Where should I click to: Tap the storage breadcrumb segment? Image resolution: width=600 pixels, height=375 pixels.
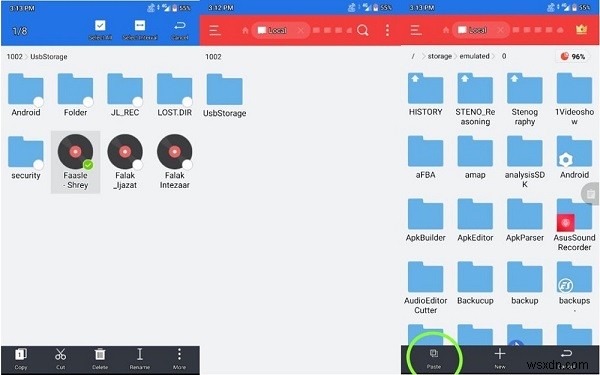(440, 56)
